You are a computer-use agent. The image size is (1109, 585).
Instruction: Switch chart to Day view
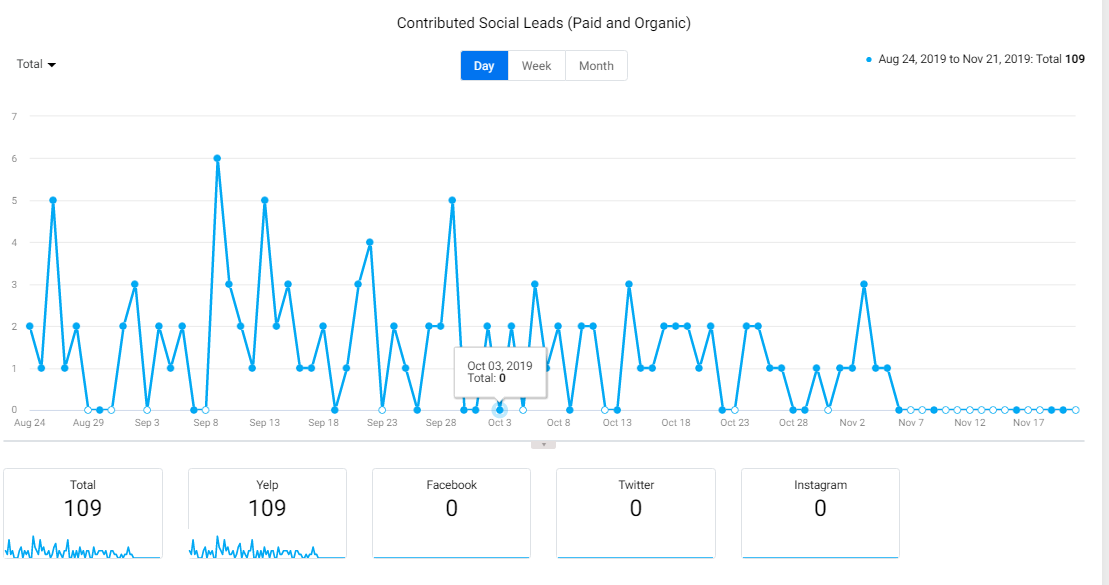coord(484,66)
